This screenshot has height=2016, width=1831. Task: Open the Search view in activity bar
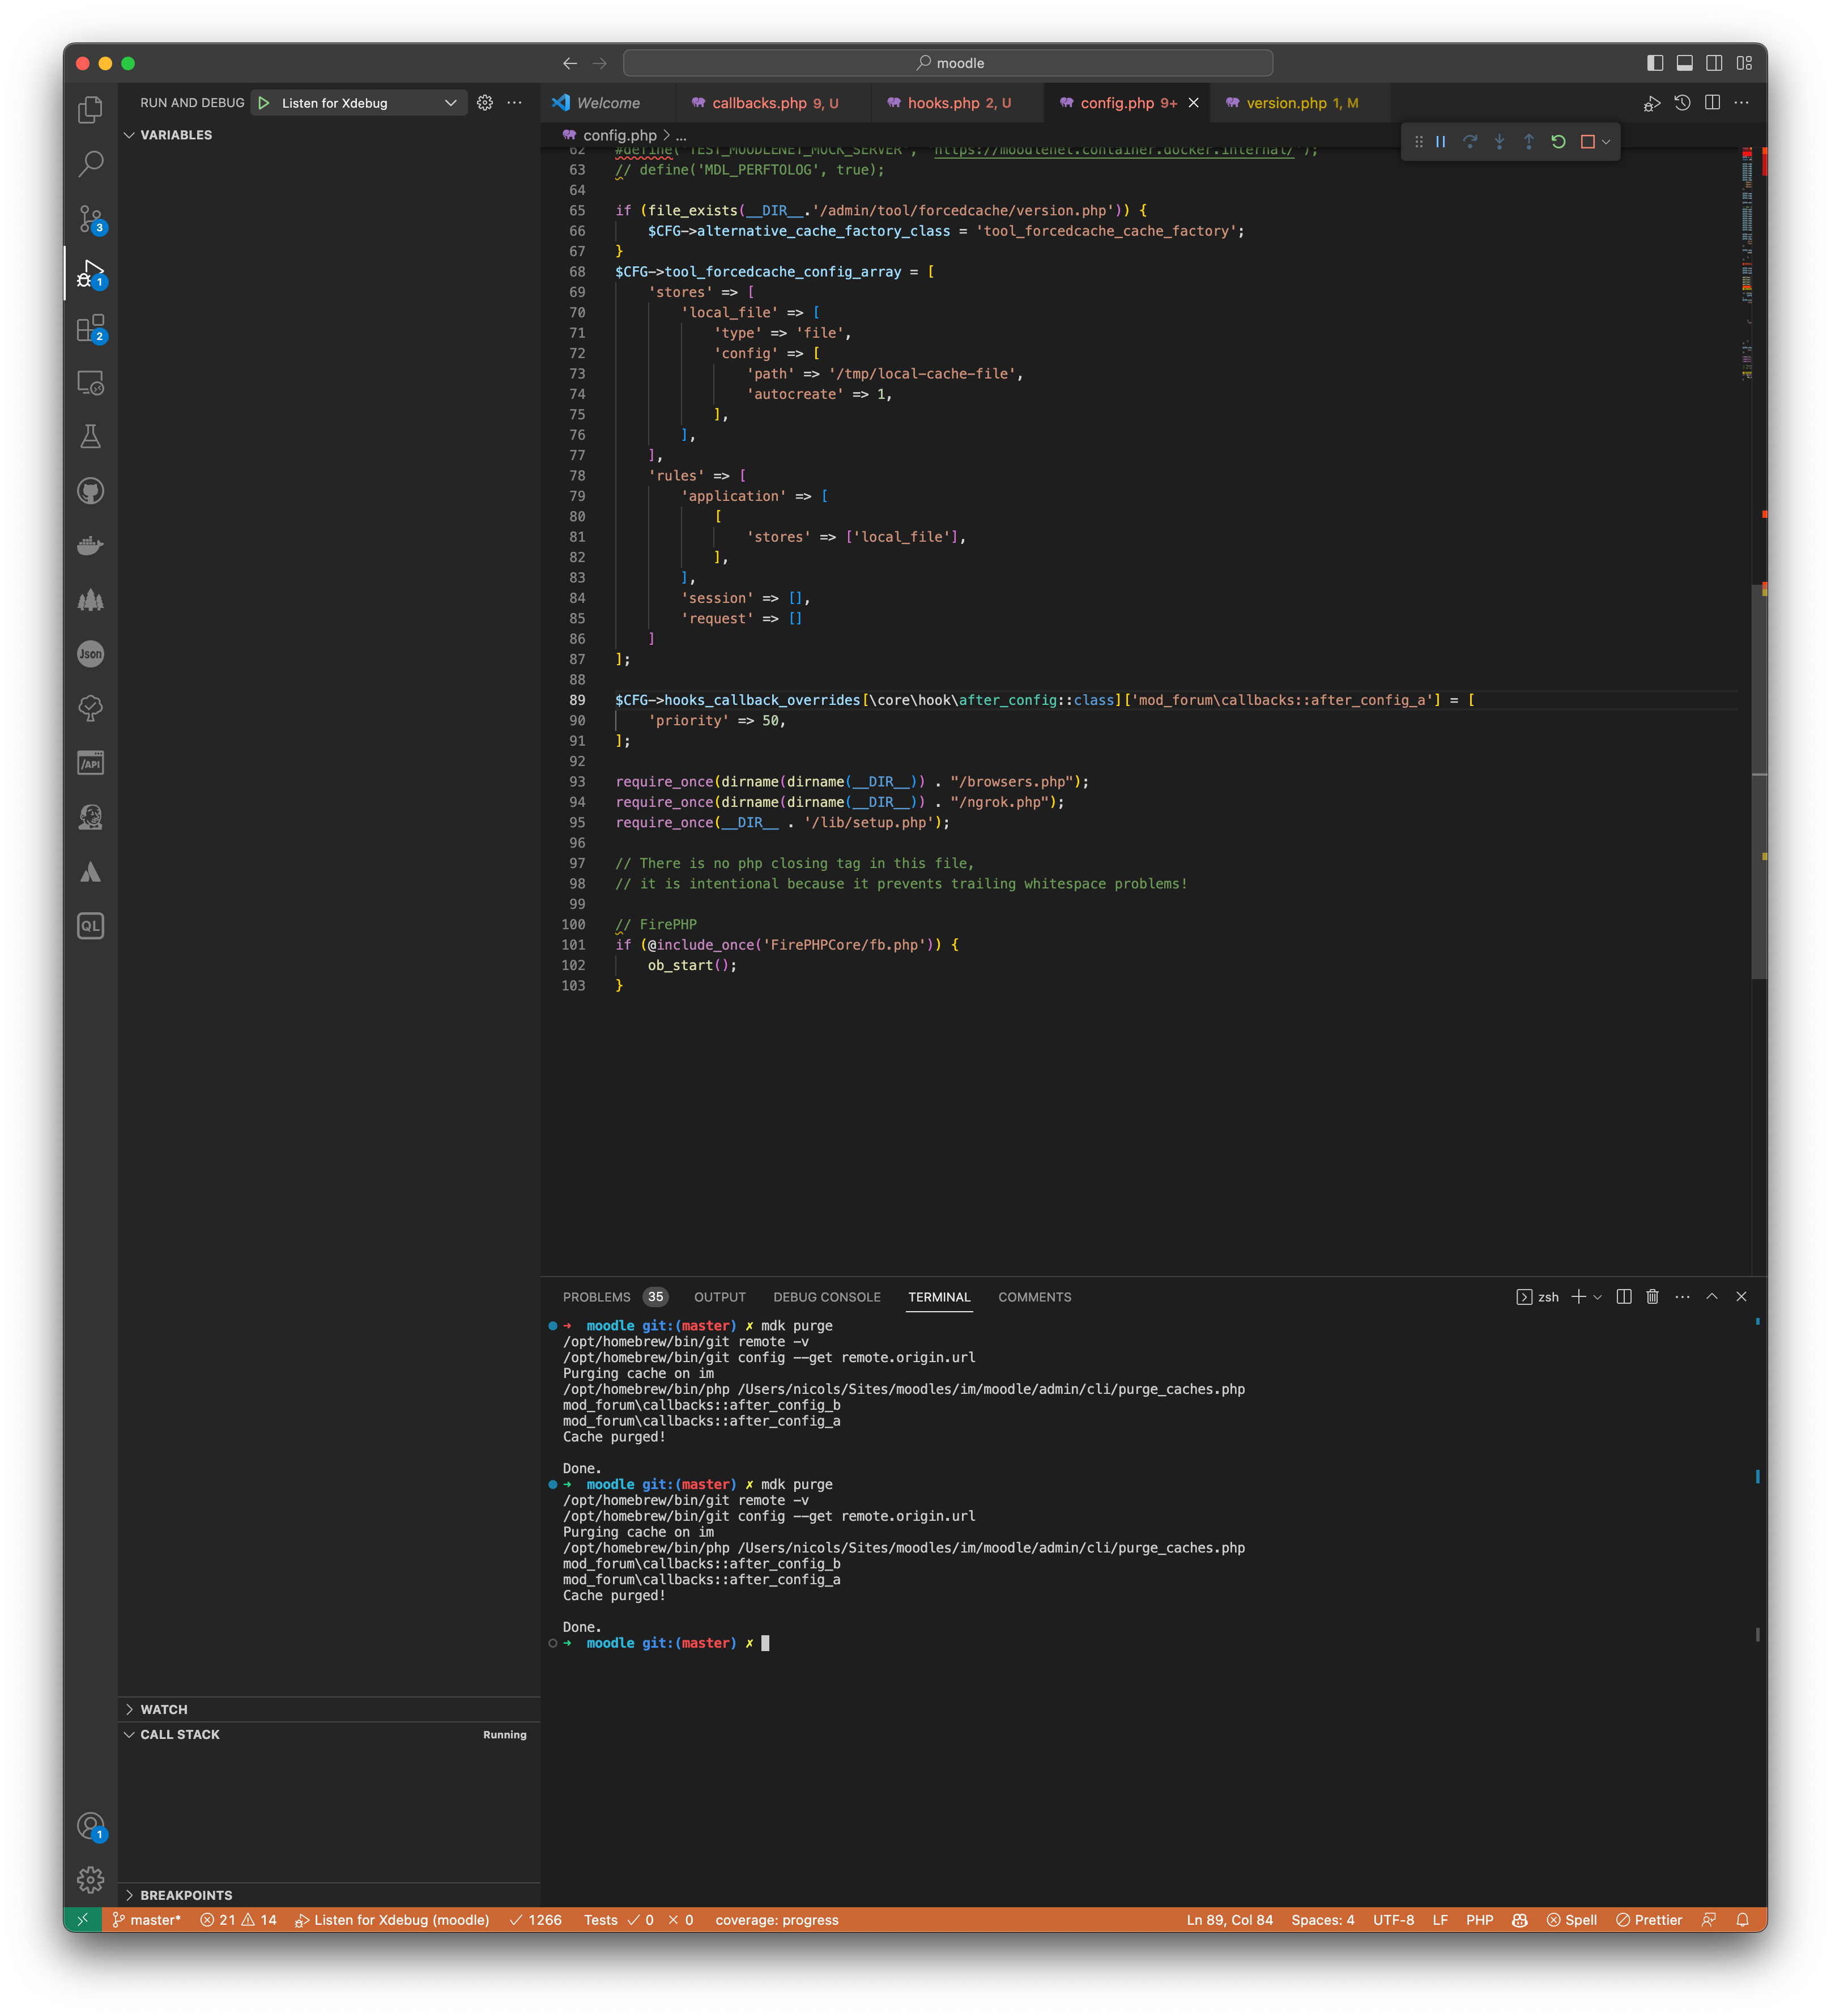[90, 163]
